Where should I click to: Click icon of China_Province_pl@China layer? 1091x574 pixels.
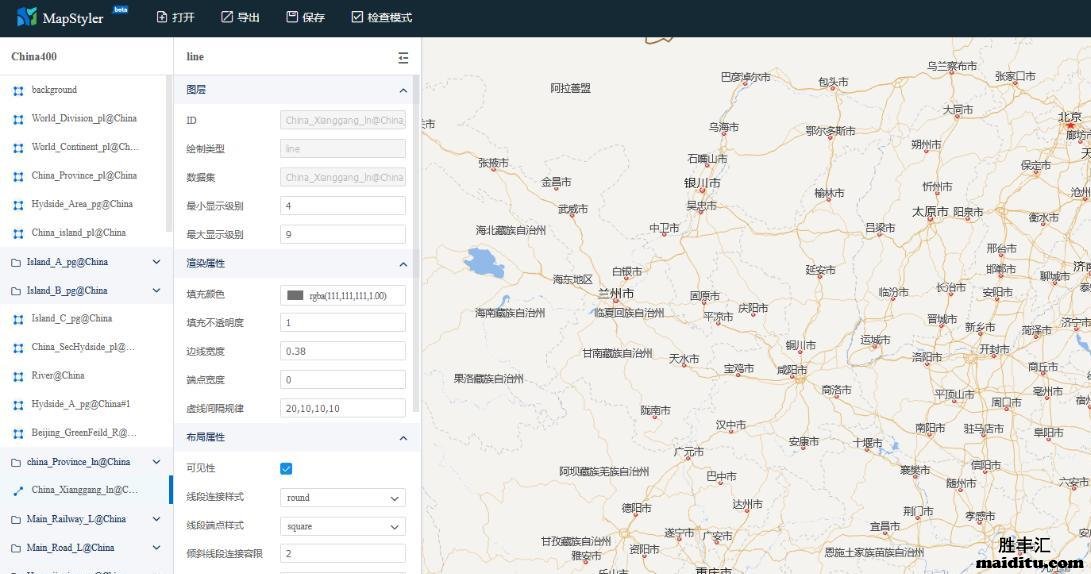point(18,176)
